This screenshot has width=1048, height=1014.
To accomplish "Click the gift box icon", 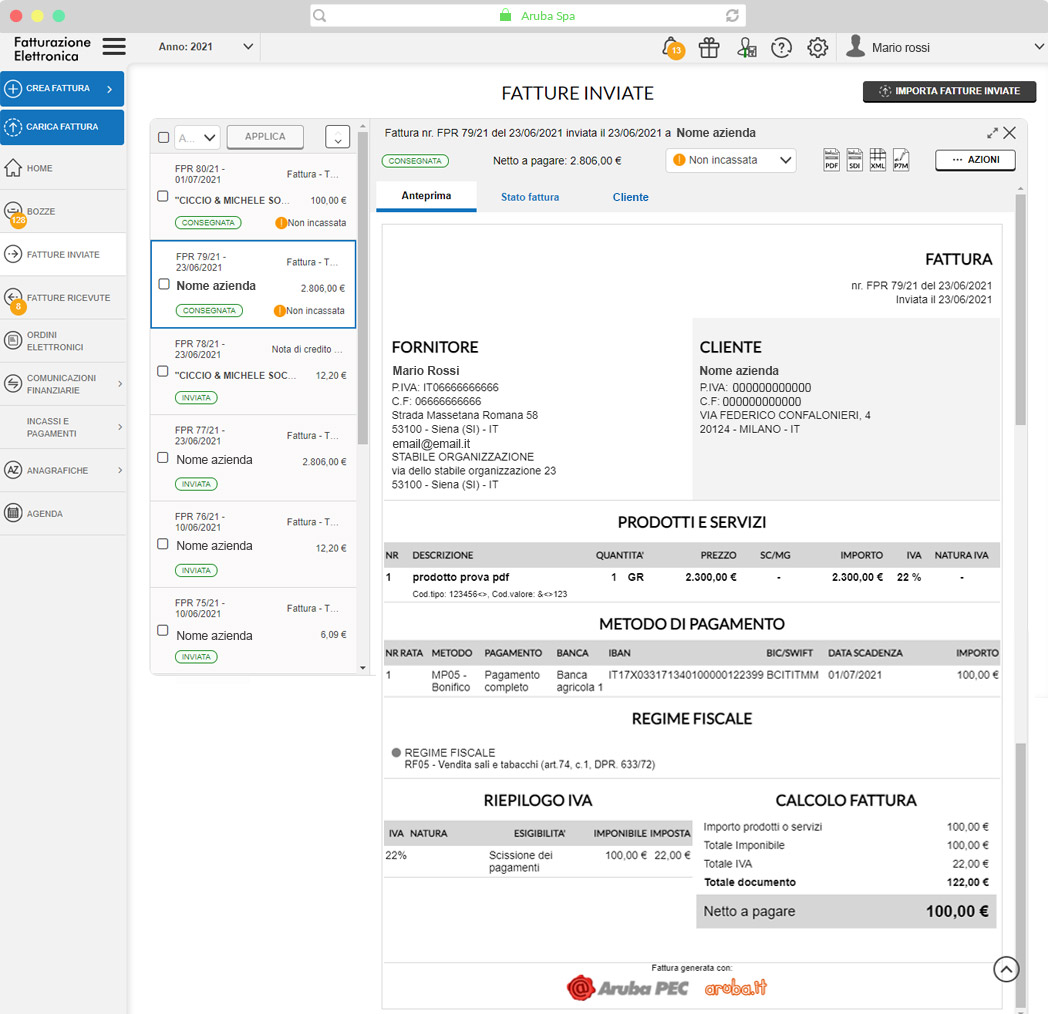I will coord(709,47).
